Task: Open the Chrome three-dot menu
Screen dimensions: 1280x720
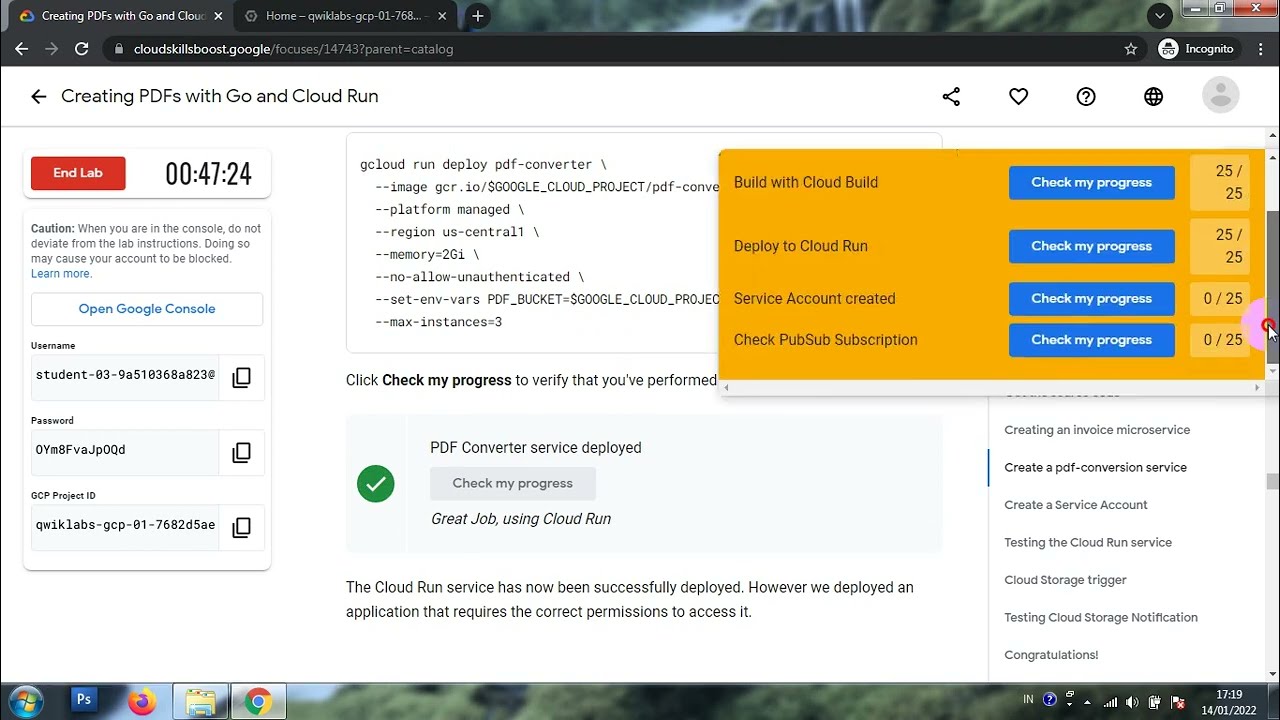Action: 1259,49
